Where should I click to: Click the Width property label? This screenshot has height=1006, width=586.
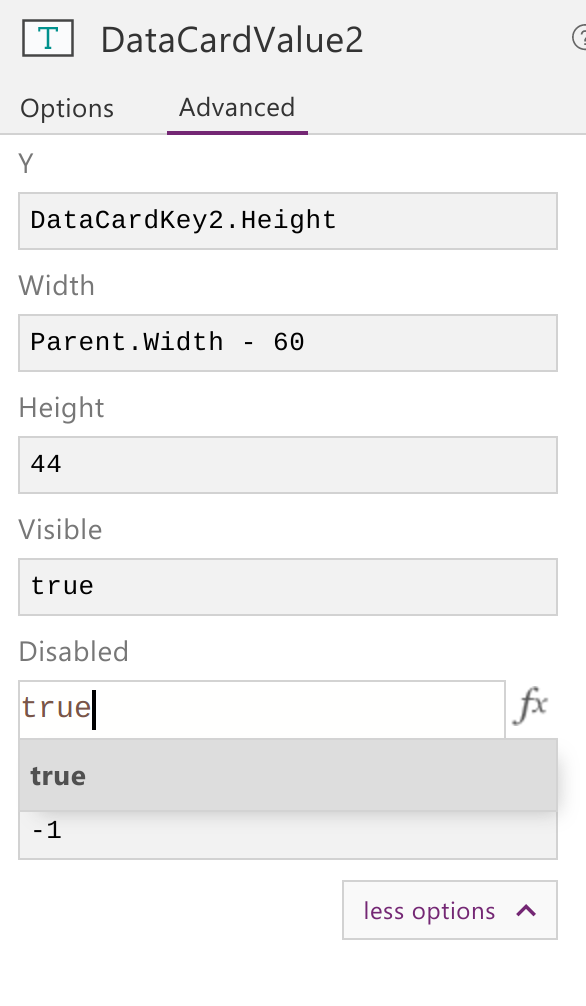[x=56, y=286]
